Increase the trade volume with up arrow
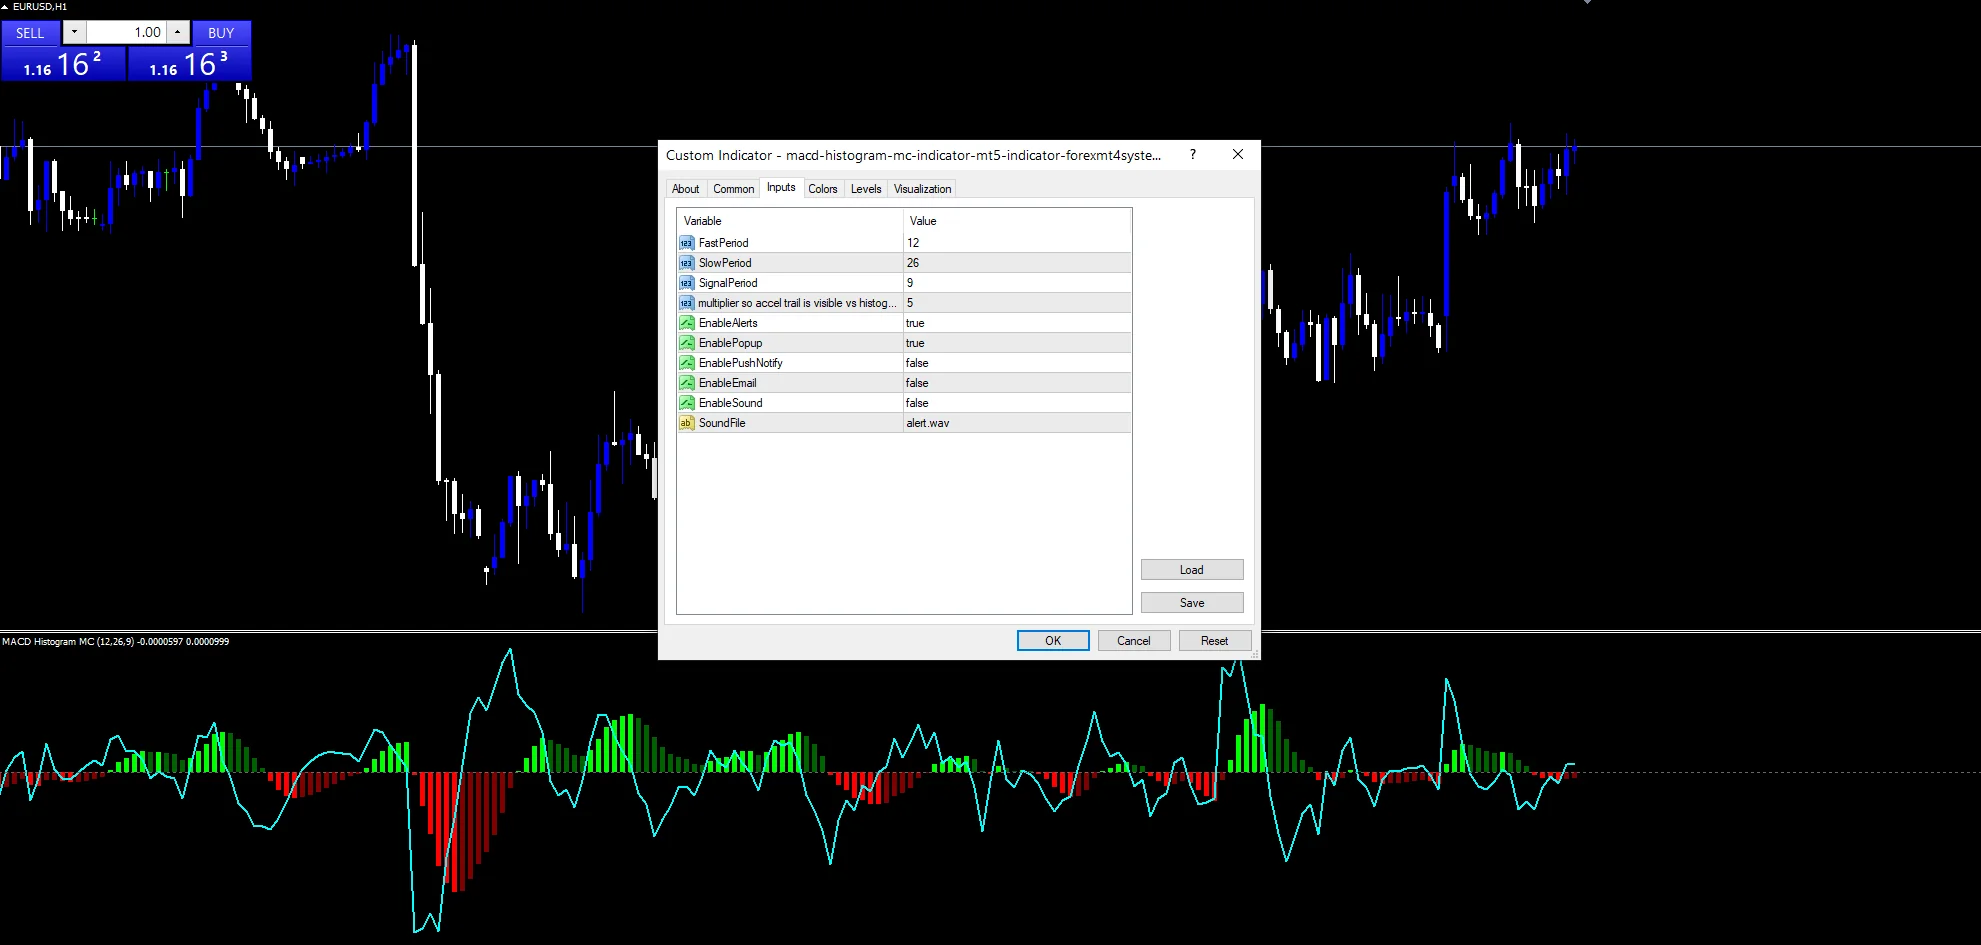1981x945 pixels. coord(177,32)
